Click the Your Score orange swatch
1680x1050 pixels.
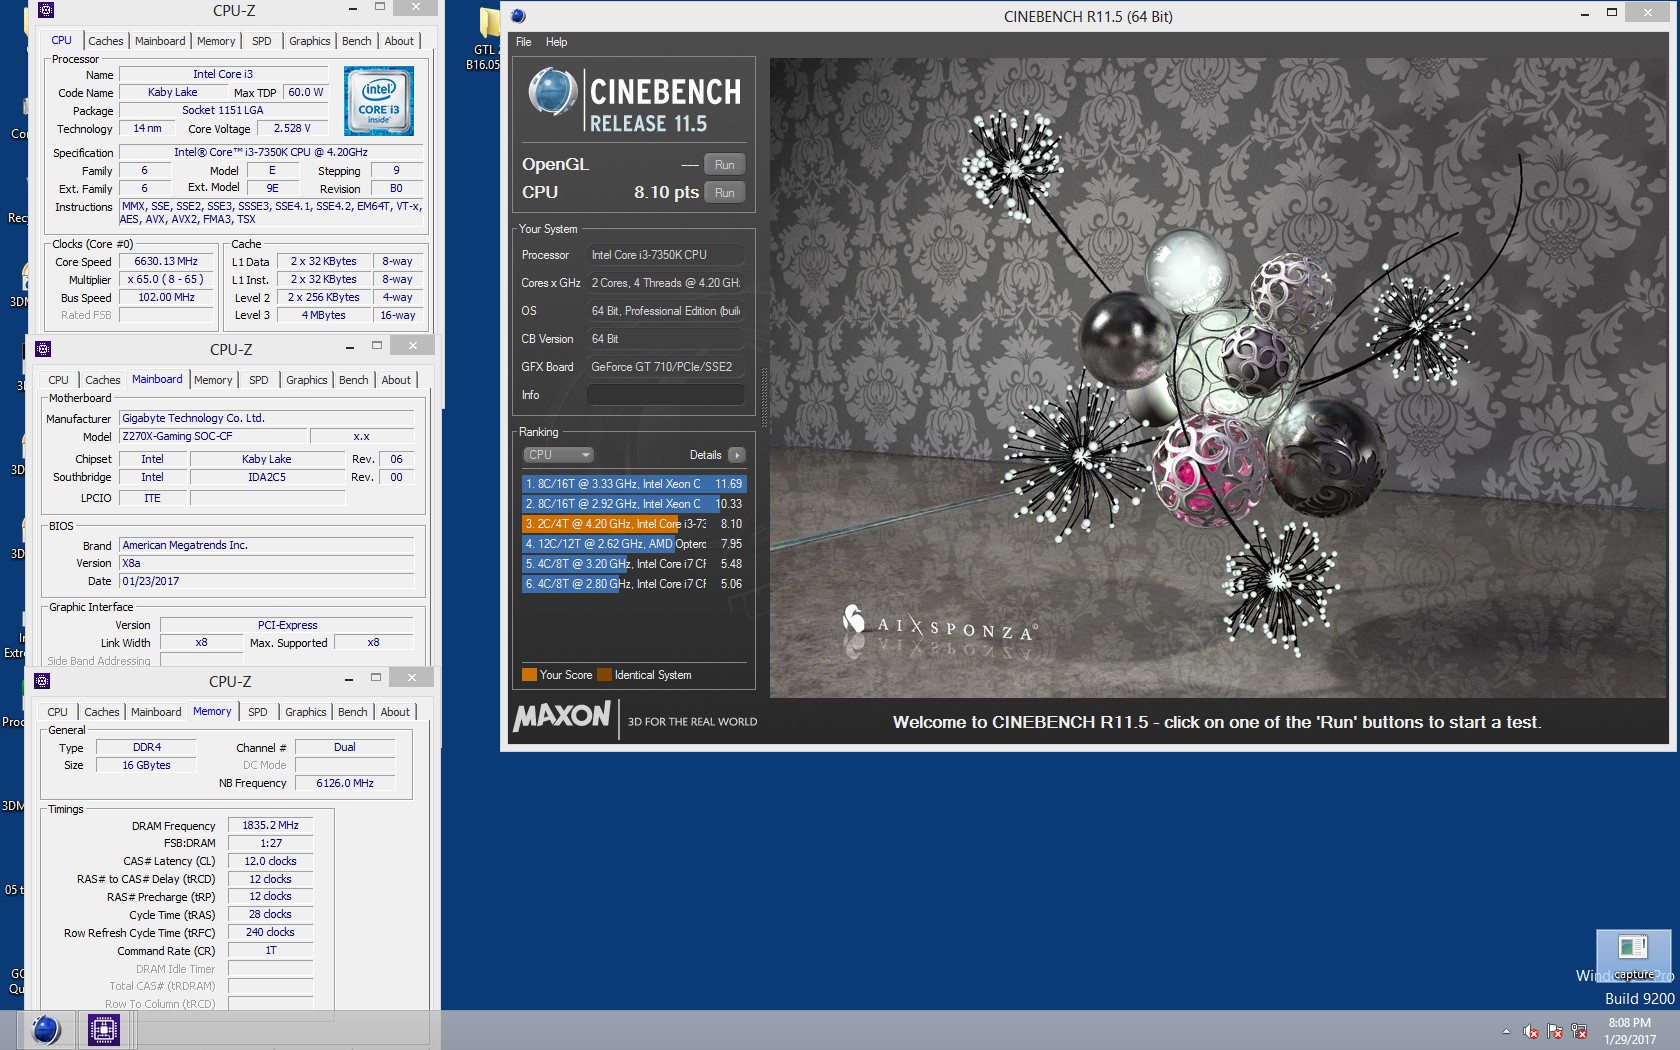[529, 675]
